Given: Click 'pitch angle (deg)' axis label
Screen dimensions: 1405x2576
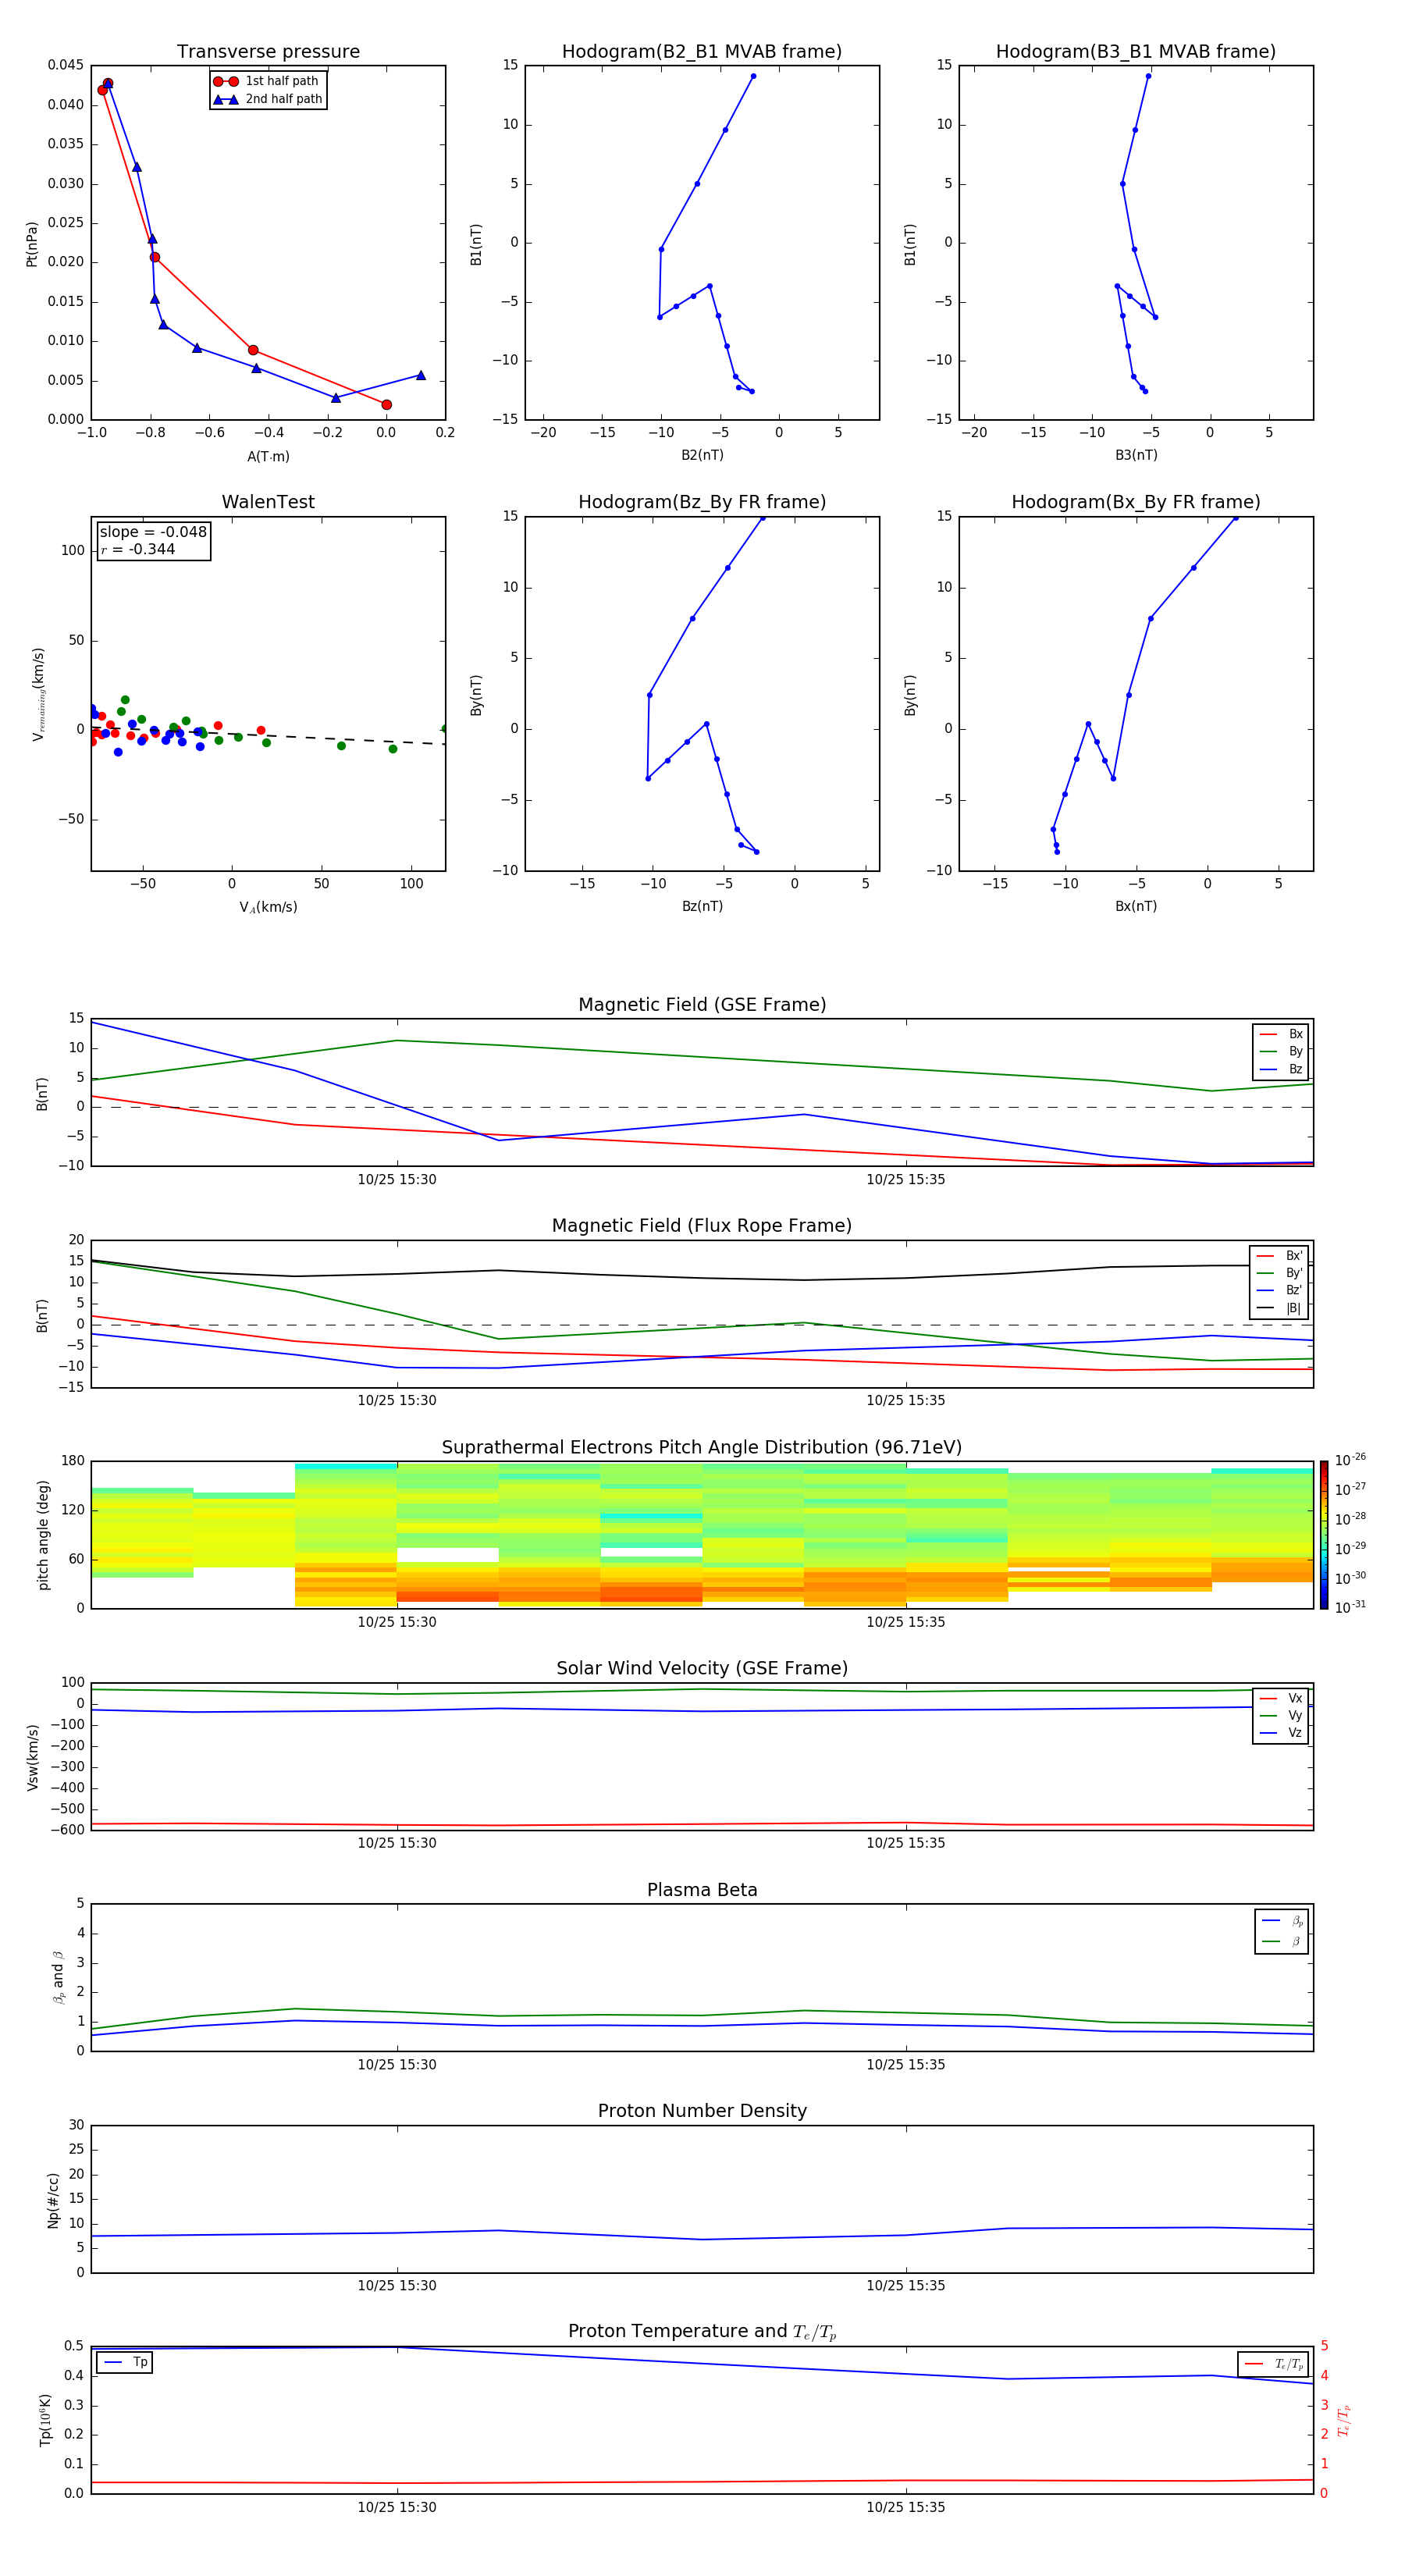Looking at the screenshot, I should [43, 1535].
